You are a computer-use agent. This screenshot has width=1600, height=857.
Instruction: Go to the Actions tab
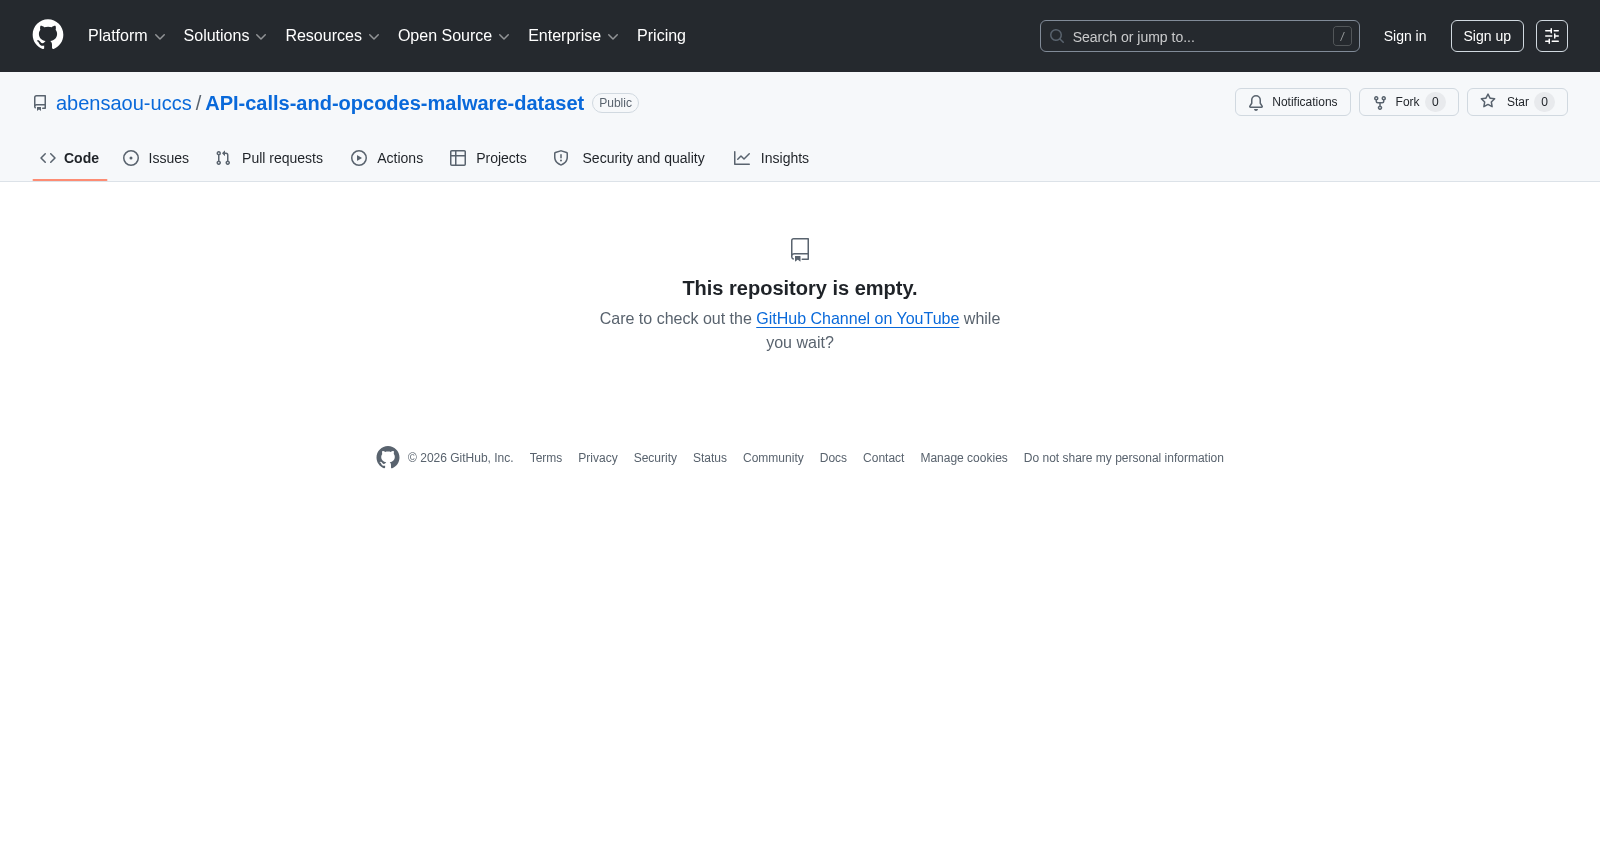click(387, 158)
